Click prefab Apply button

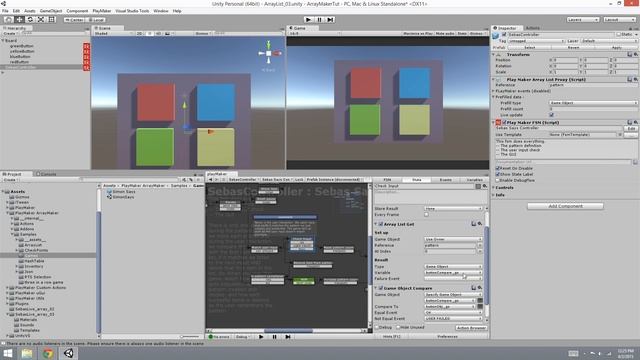[x=617, y=47]
